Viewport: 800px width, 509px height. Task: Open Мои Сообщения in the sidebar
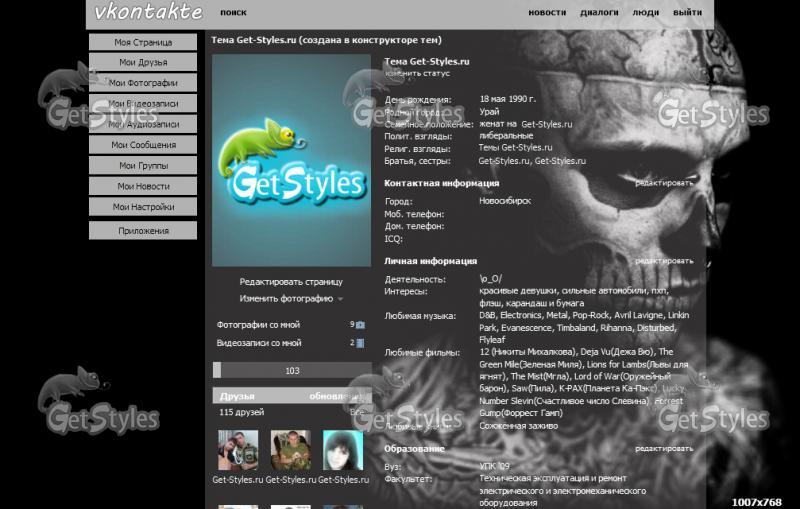click(143, 145)
